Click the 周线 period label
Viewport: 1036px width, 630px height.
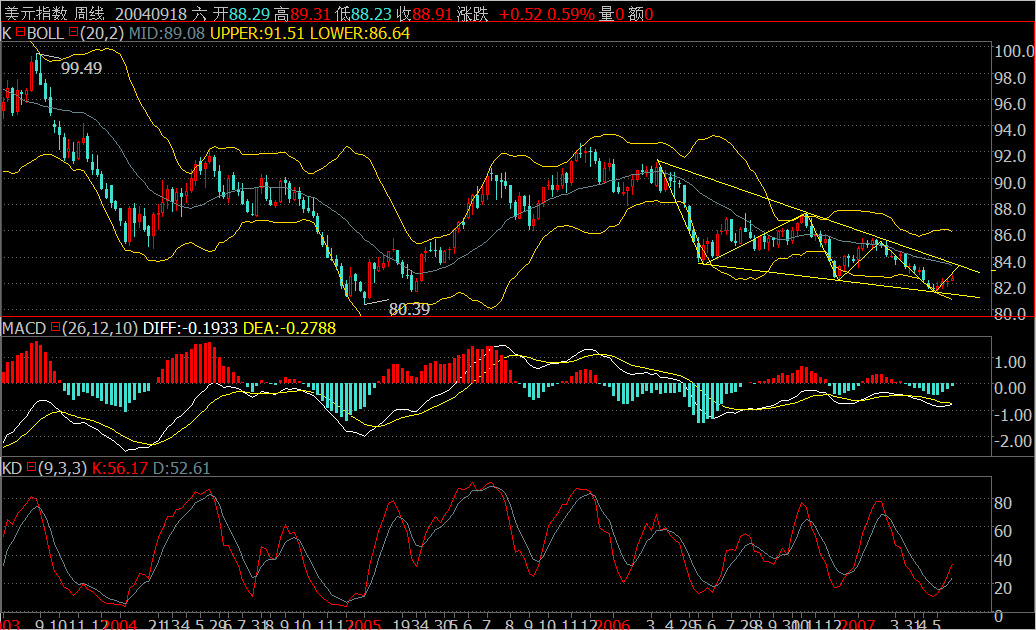coord(89,14)
